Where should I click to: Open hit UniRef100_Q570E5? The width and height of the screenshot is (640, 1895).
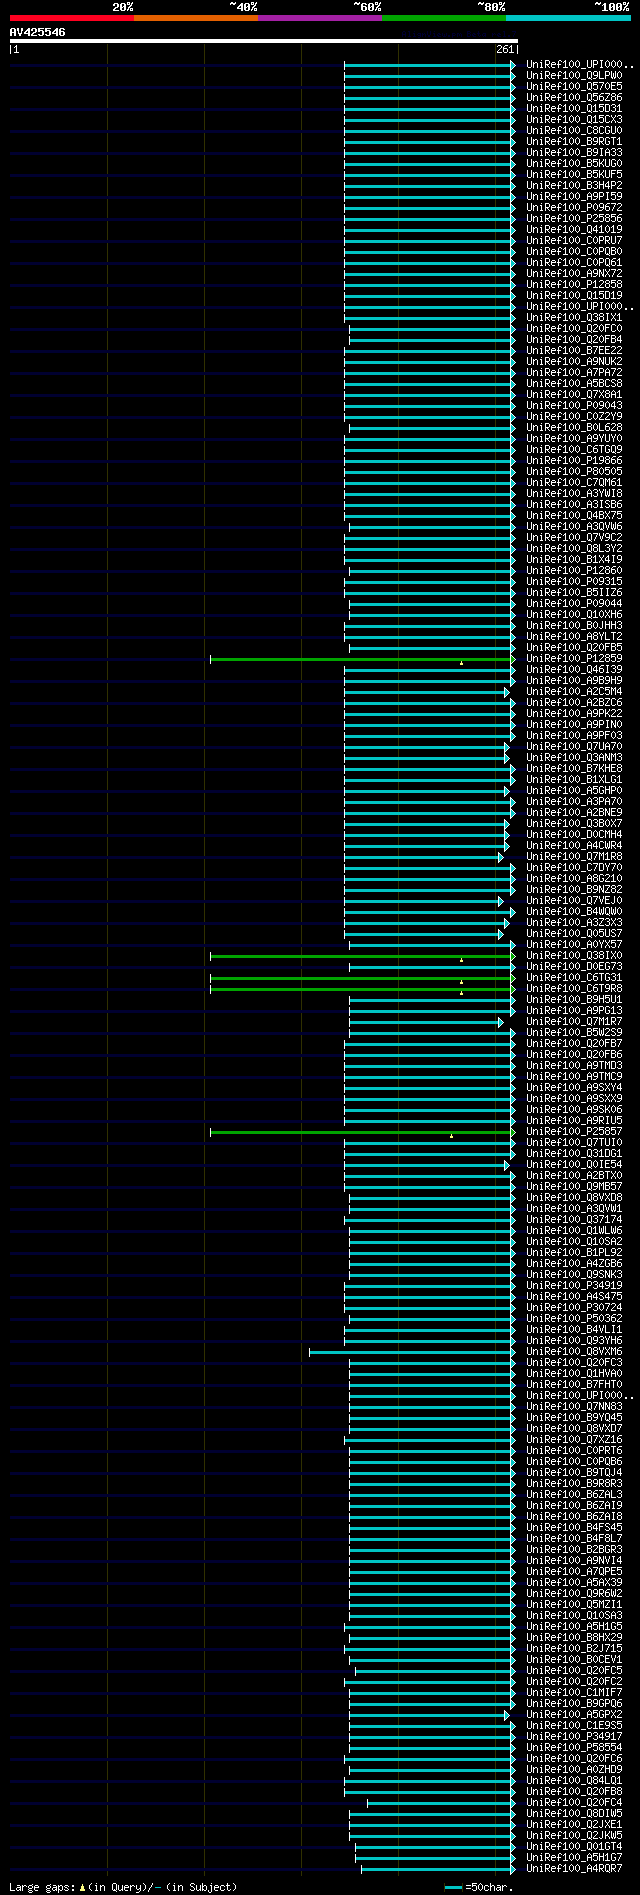point(574,87)
